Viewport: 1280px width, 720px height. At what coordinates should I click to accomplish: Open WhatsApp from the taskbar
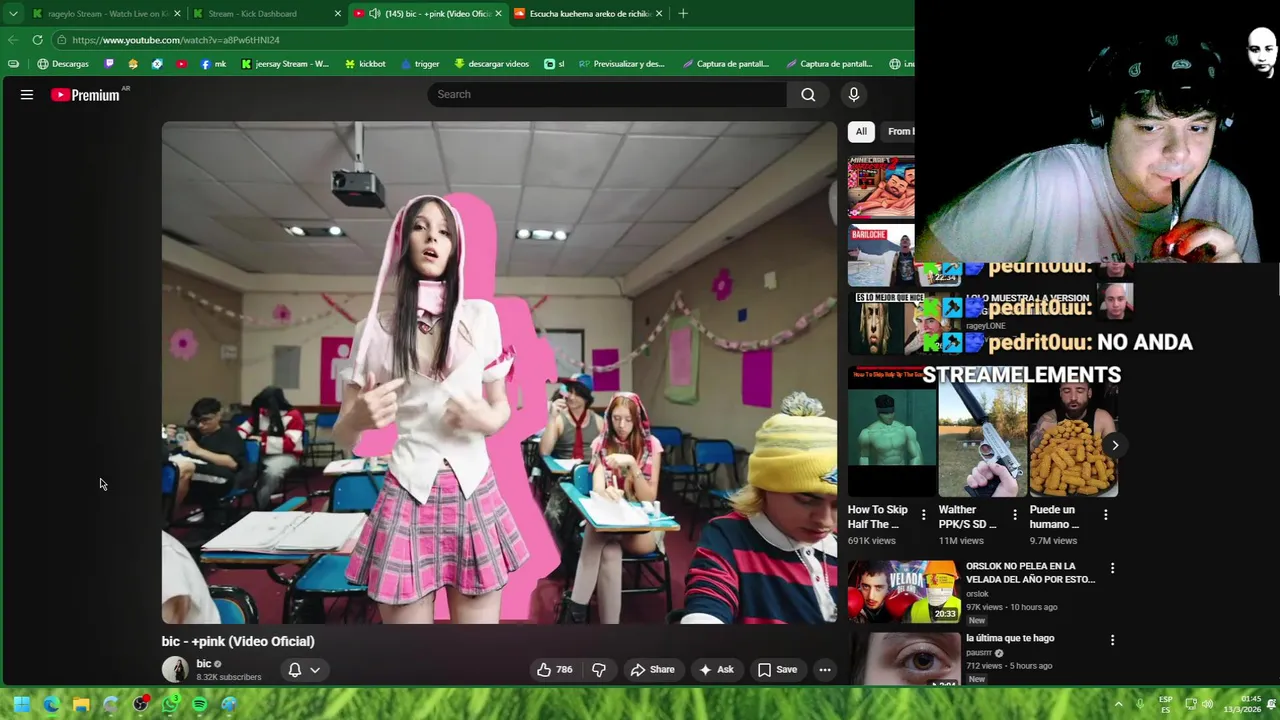pyautogui.click(x=170, y=704)
